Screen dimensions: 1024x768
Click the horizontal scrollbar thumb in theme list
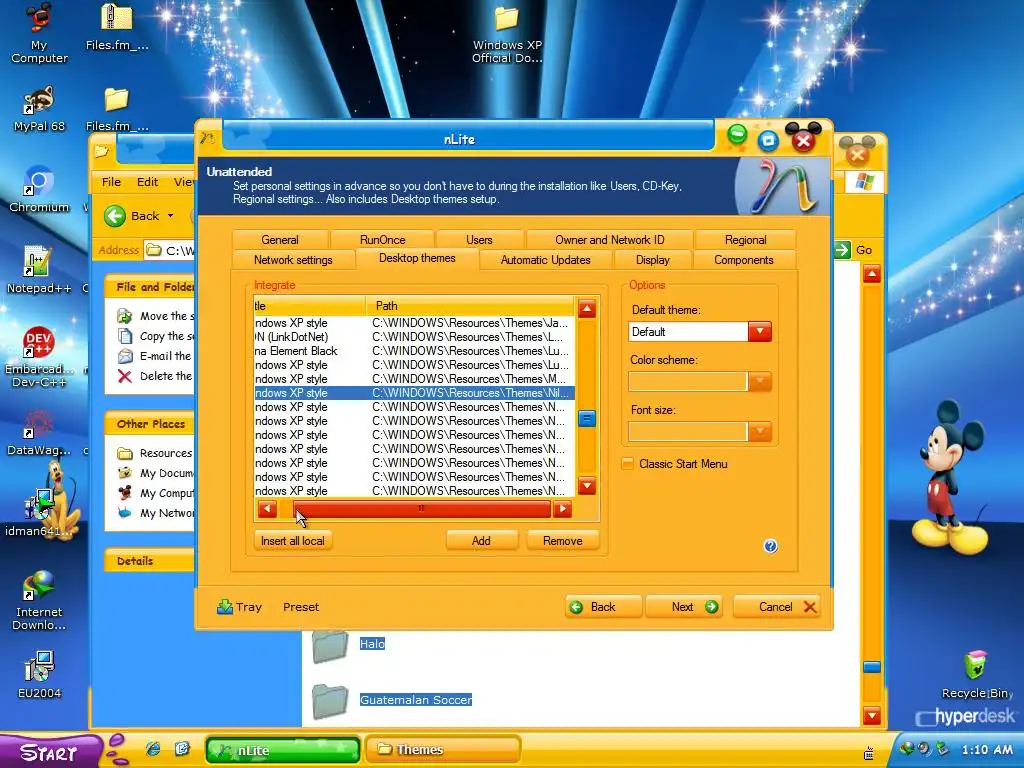point(421,509)
